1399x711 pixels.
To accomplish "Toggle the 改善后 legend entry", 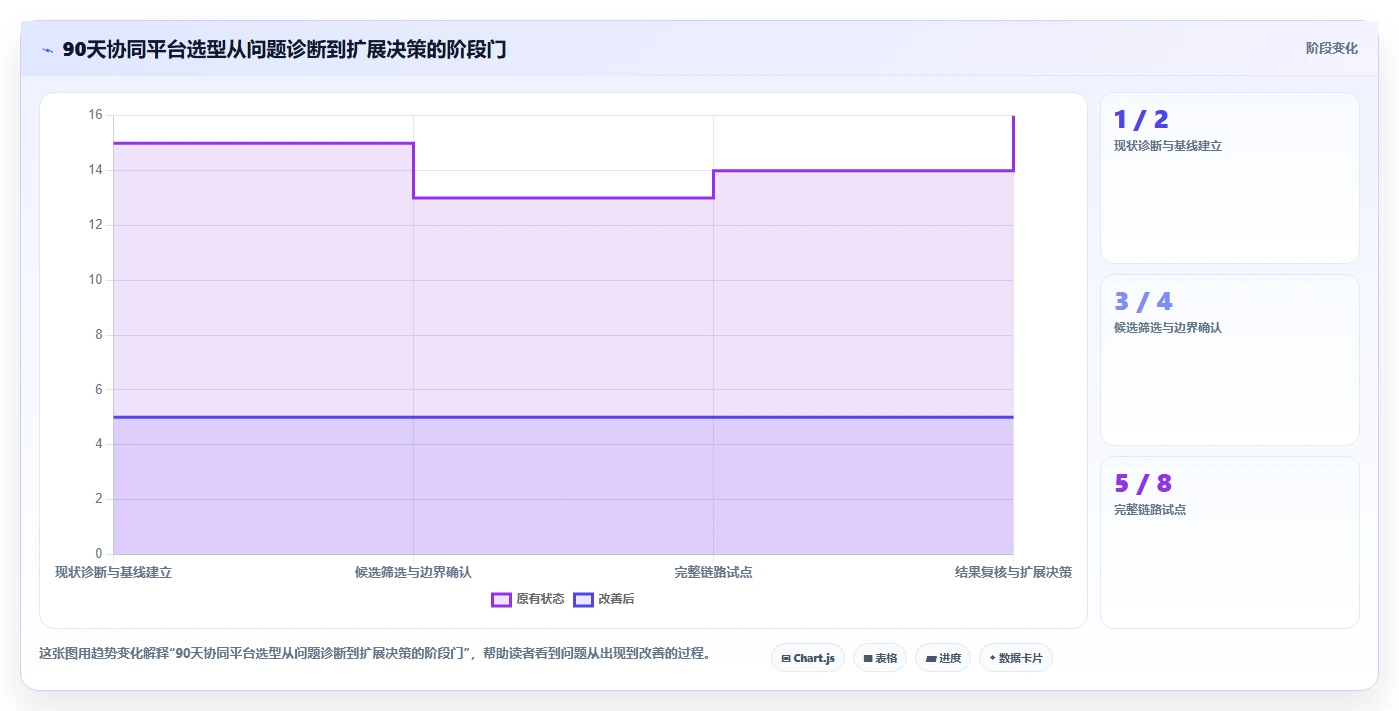I will [604, 599].
